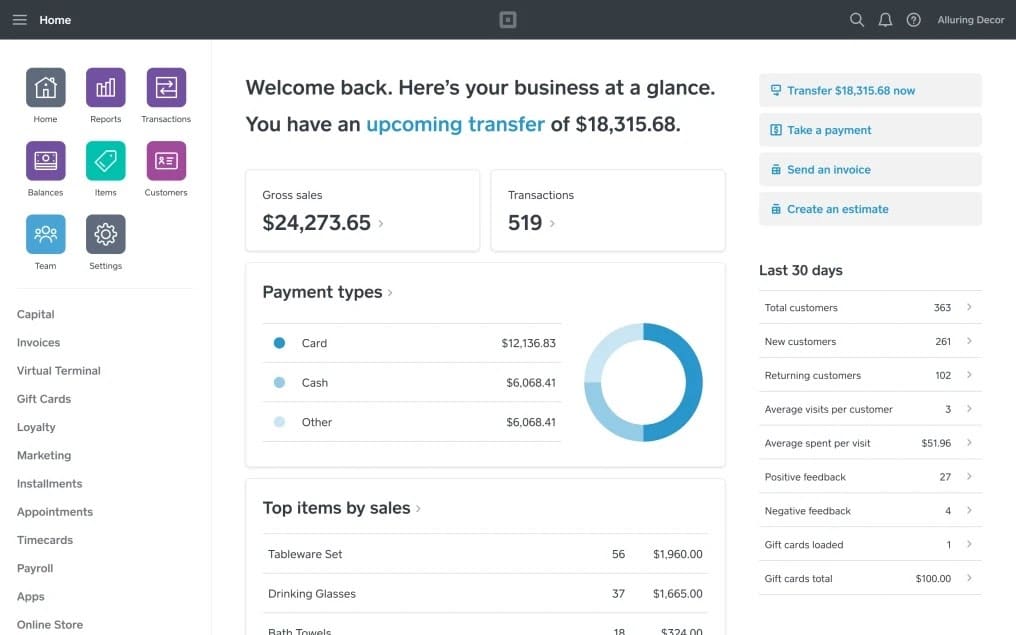Select the Transactions icon
The height and width of the screenshot is (635, 1016).
pos(165,87)
